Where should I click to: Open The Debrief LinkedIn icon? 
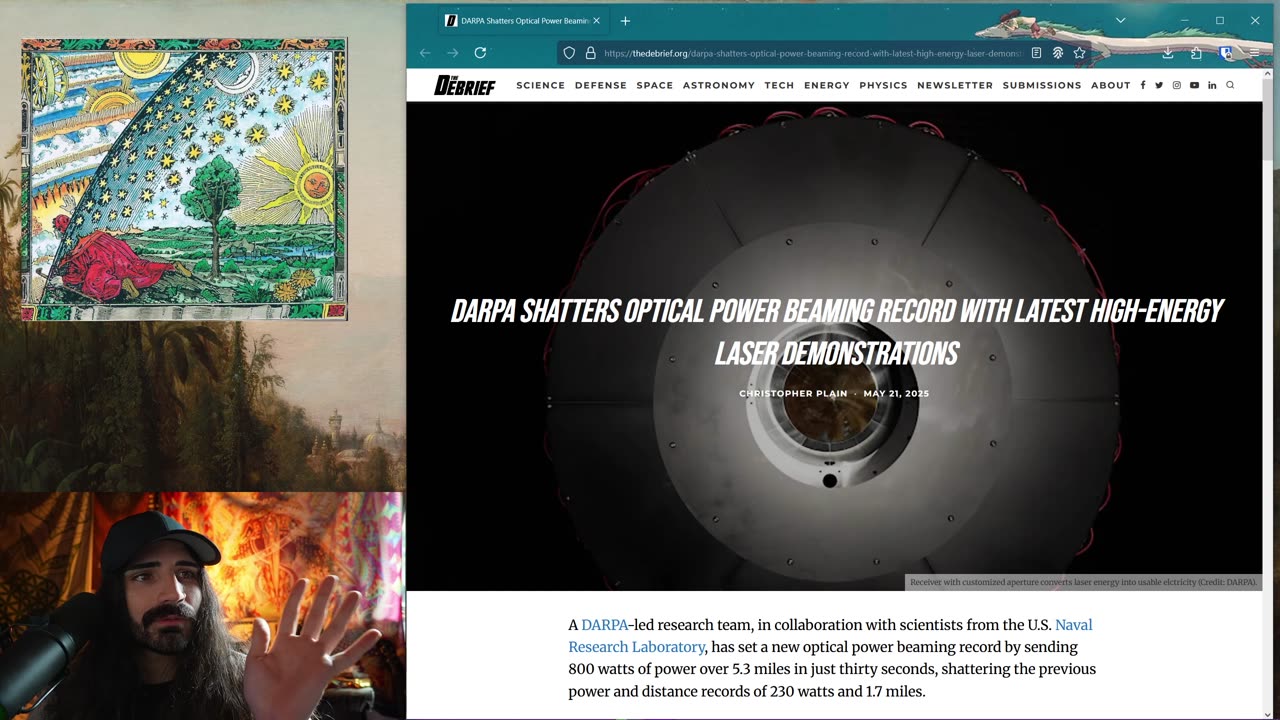[x=1212, y=85]
